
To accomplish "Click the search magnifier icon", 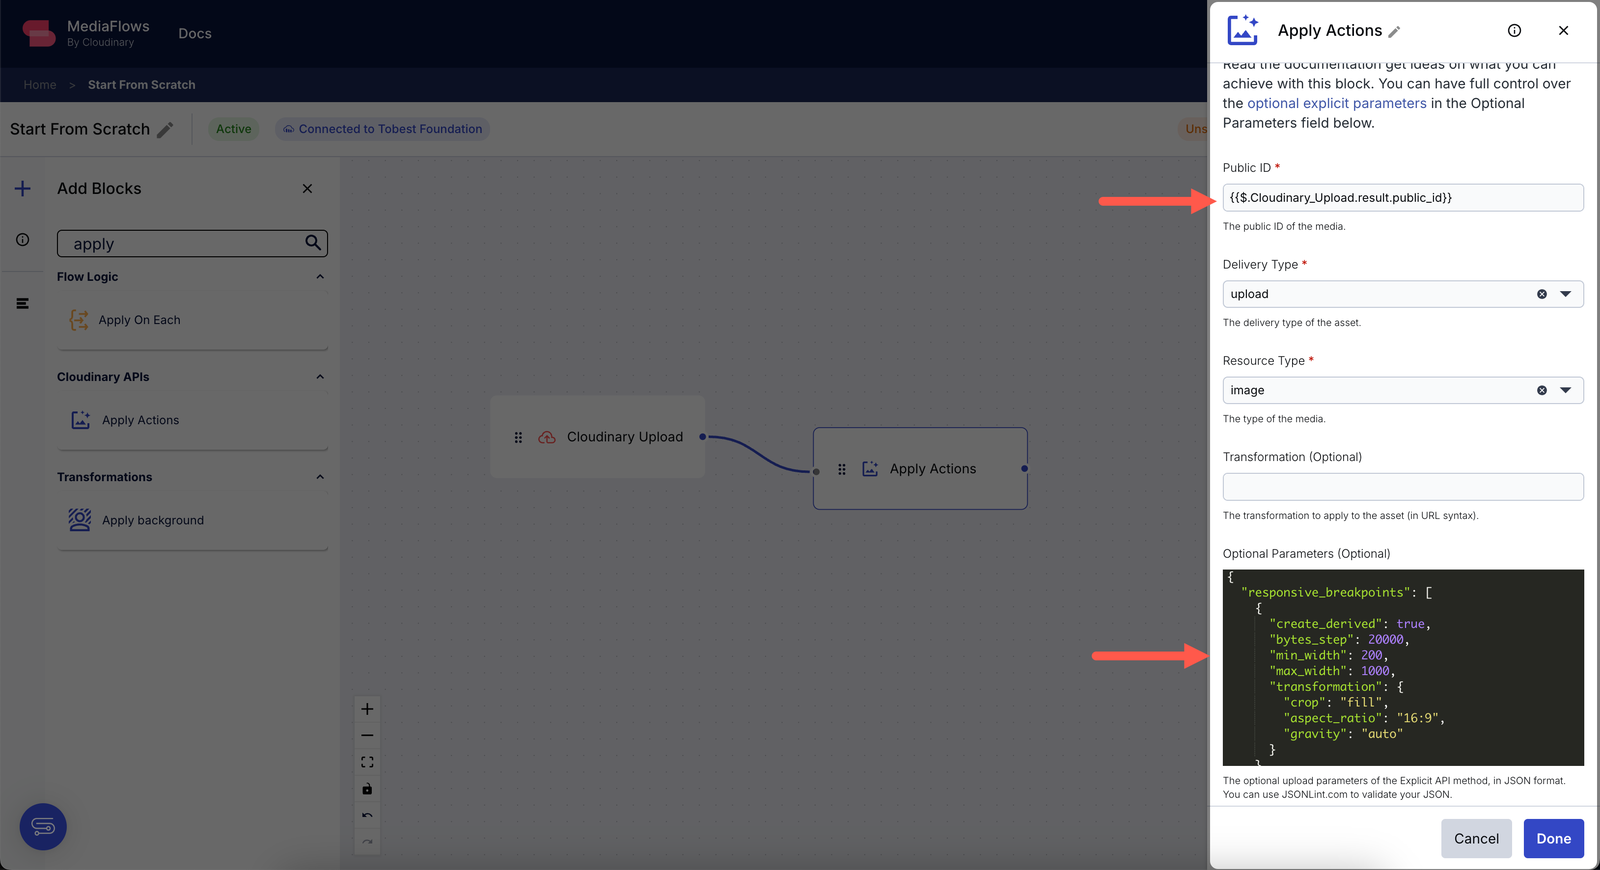I will tap(313, 243).
